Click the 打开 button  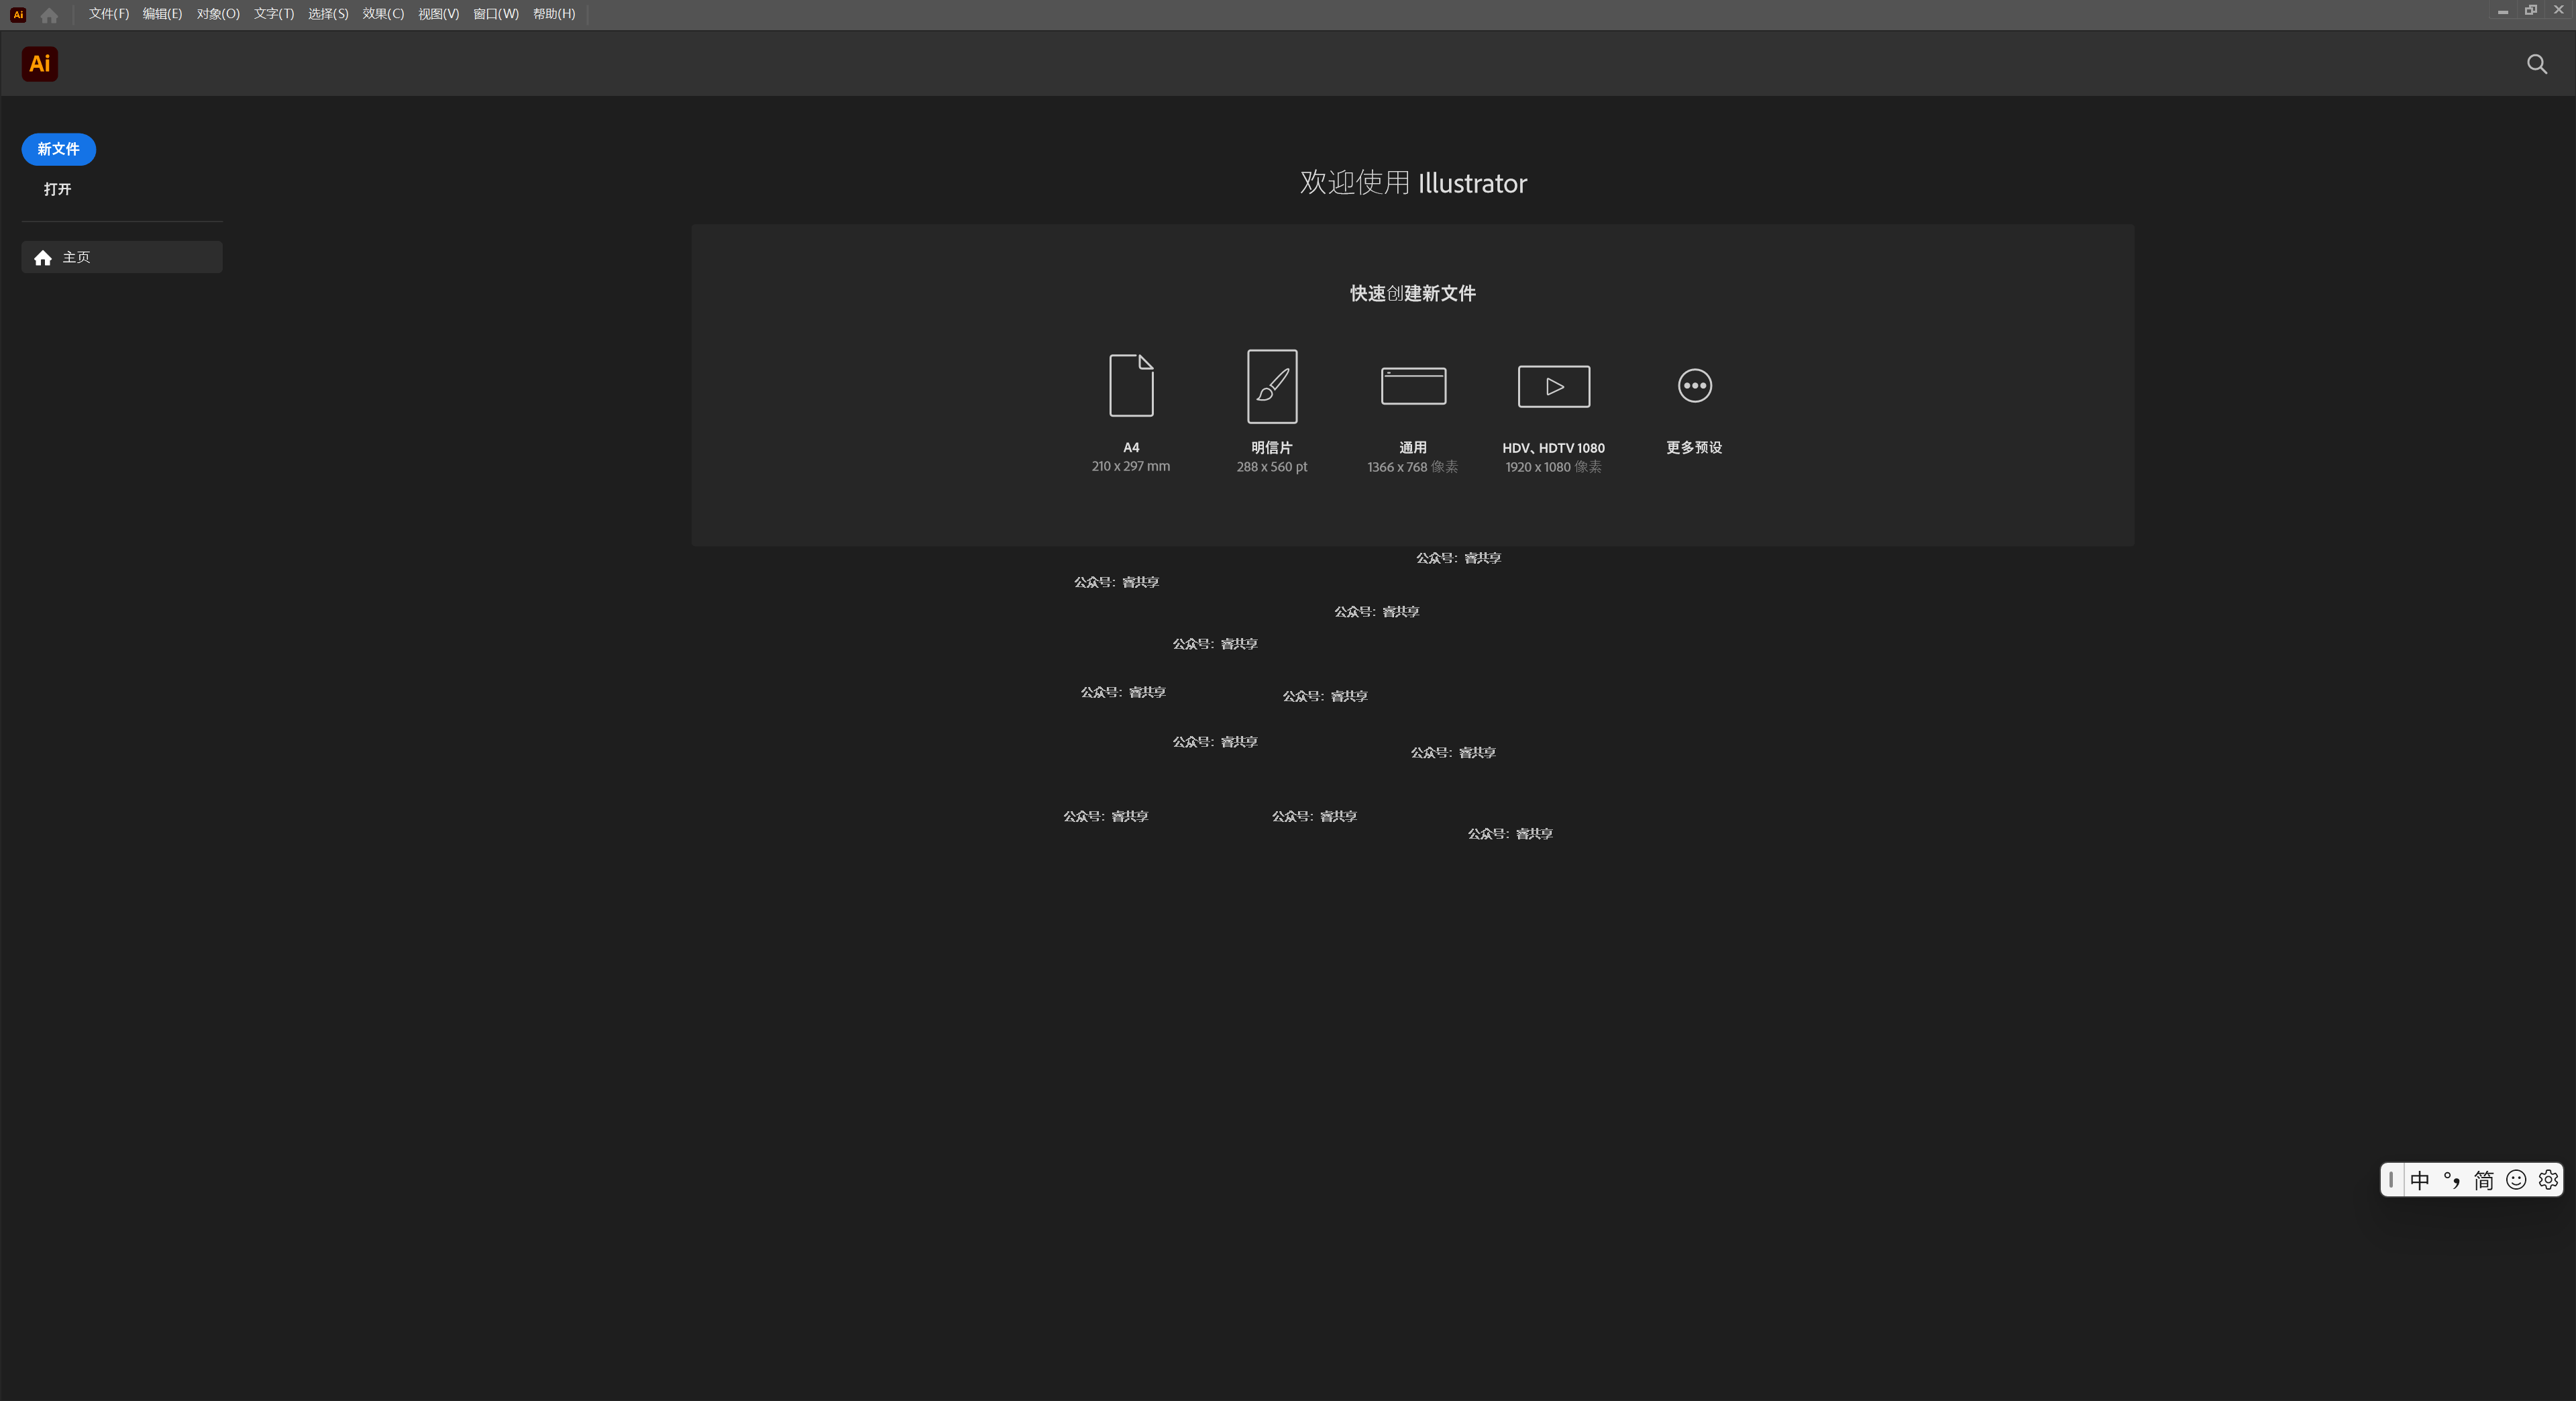point(57,189)
